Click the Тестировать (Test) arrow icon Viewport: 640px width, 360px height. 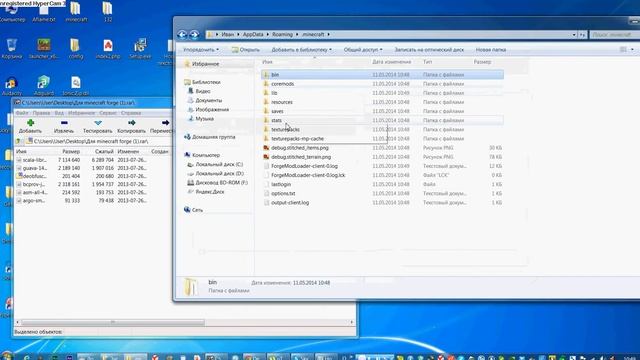point(98,122)
